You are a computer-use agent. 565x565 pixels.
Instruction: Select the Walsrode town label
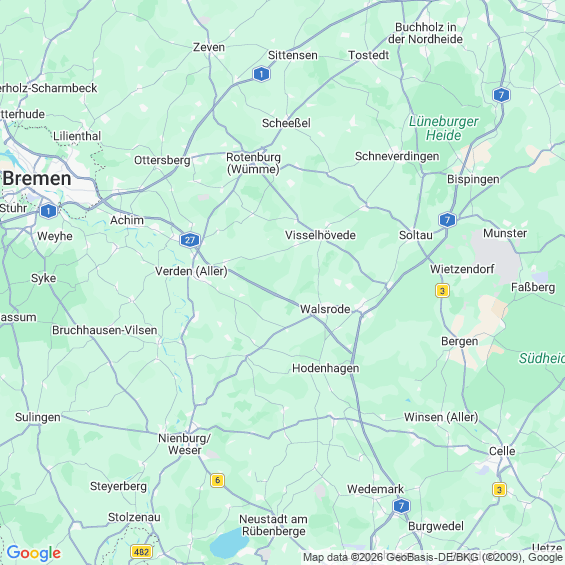coord(325,309)
